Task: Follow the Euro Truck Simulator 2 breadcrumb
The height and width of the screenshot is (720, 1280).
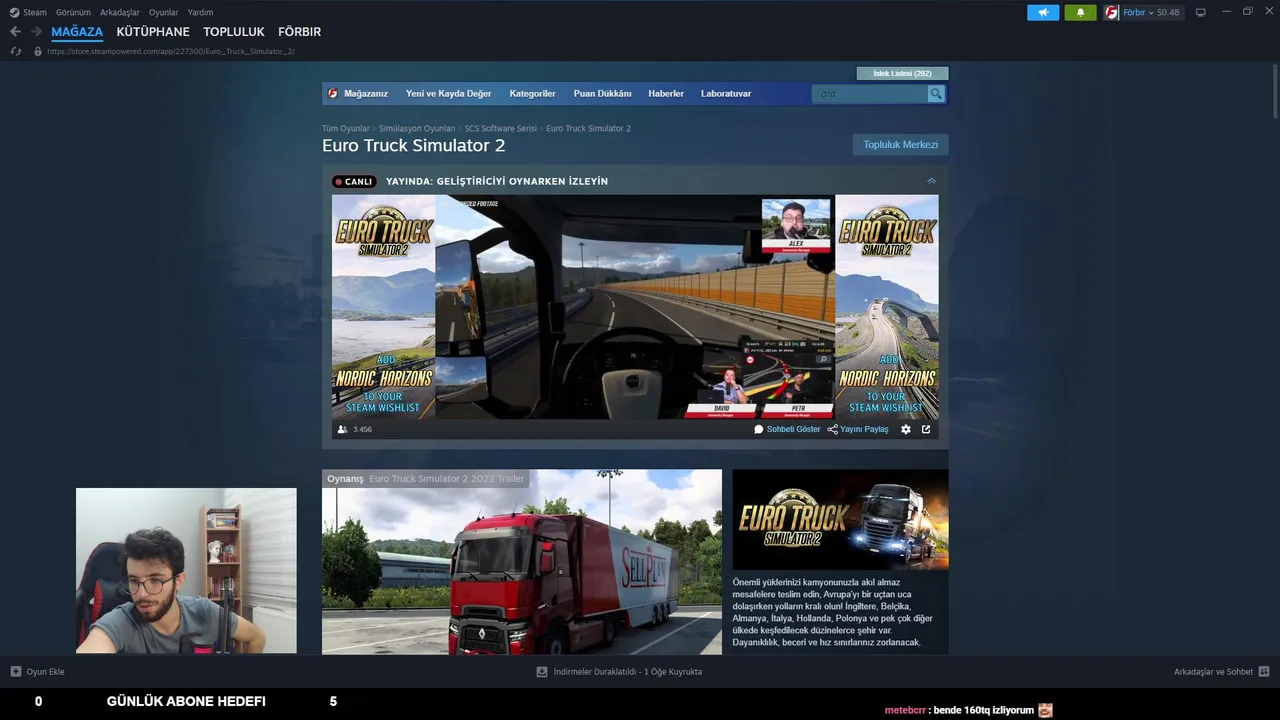Action: (588, 128)
